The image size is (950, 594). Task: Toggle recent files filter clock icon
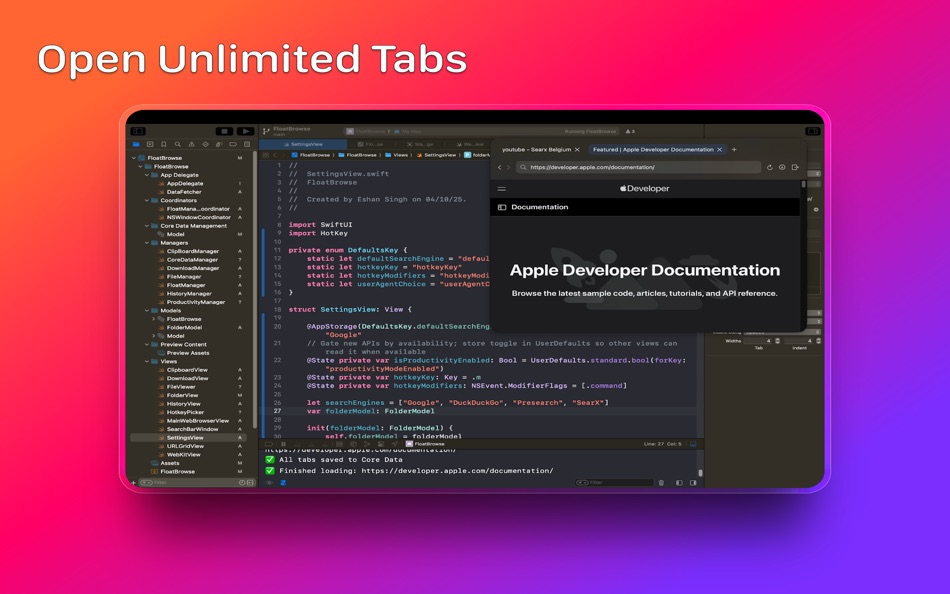pyautogui.click(x=242, y=482)
